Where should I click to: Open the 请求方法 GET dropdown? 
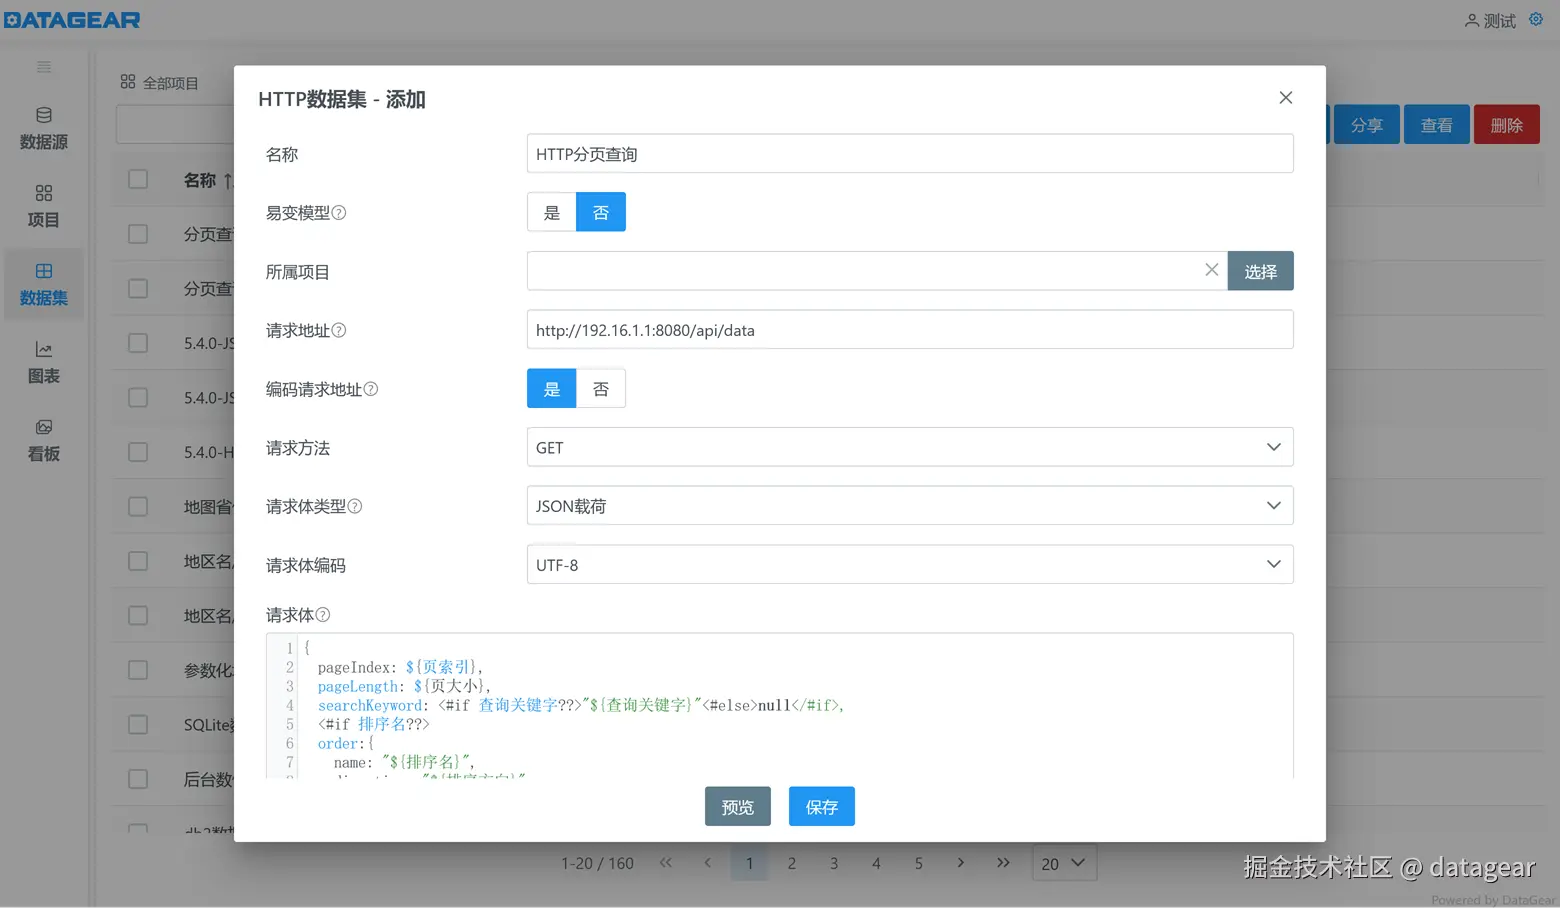tap(910, 447)
